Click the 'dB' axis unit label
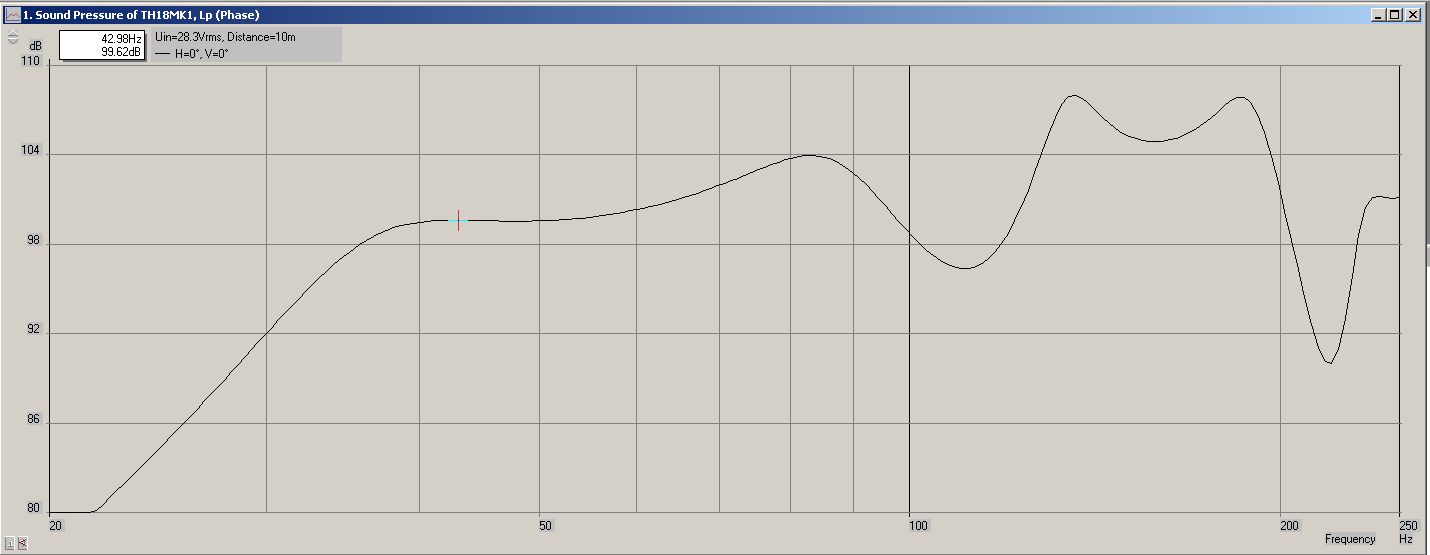Image resolution: width=1430 pixels, height=555 pixels. pos(35,46)
